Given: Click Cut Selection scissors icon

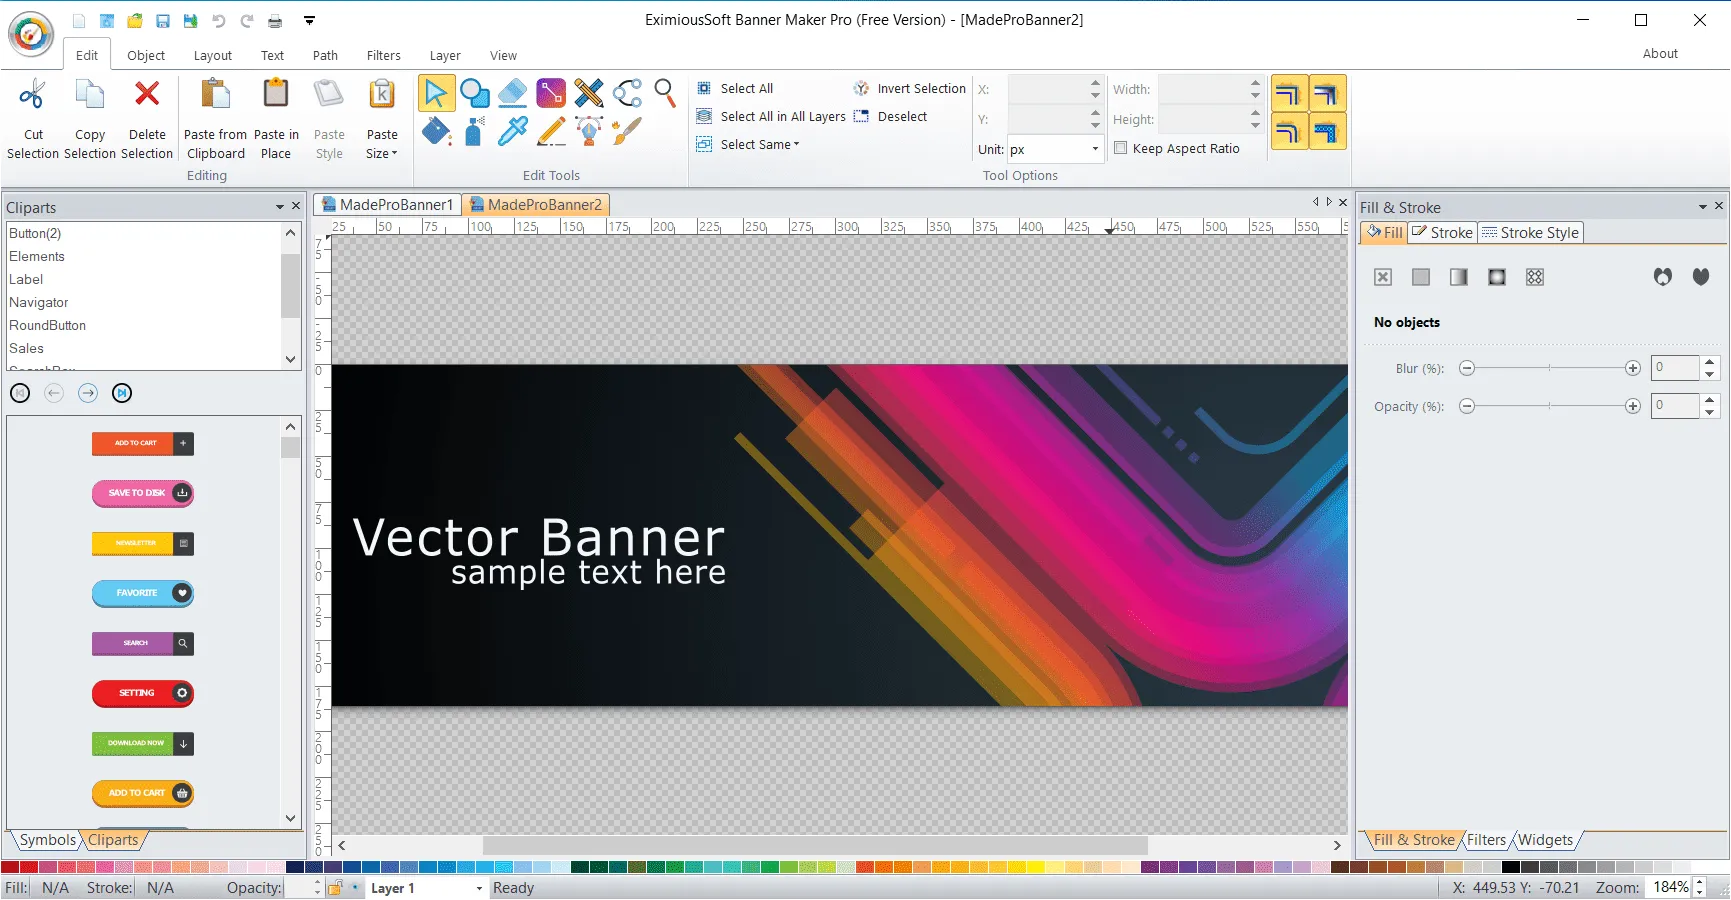Looking at the screenshot, I should coord(33,95).
